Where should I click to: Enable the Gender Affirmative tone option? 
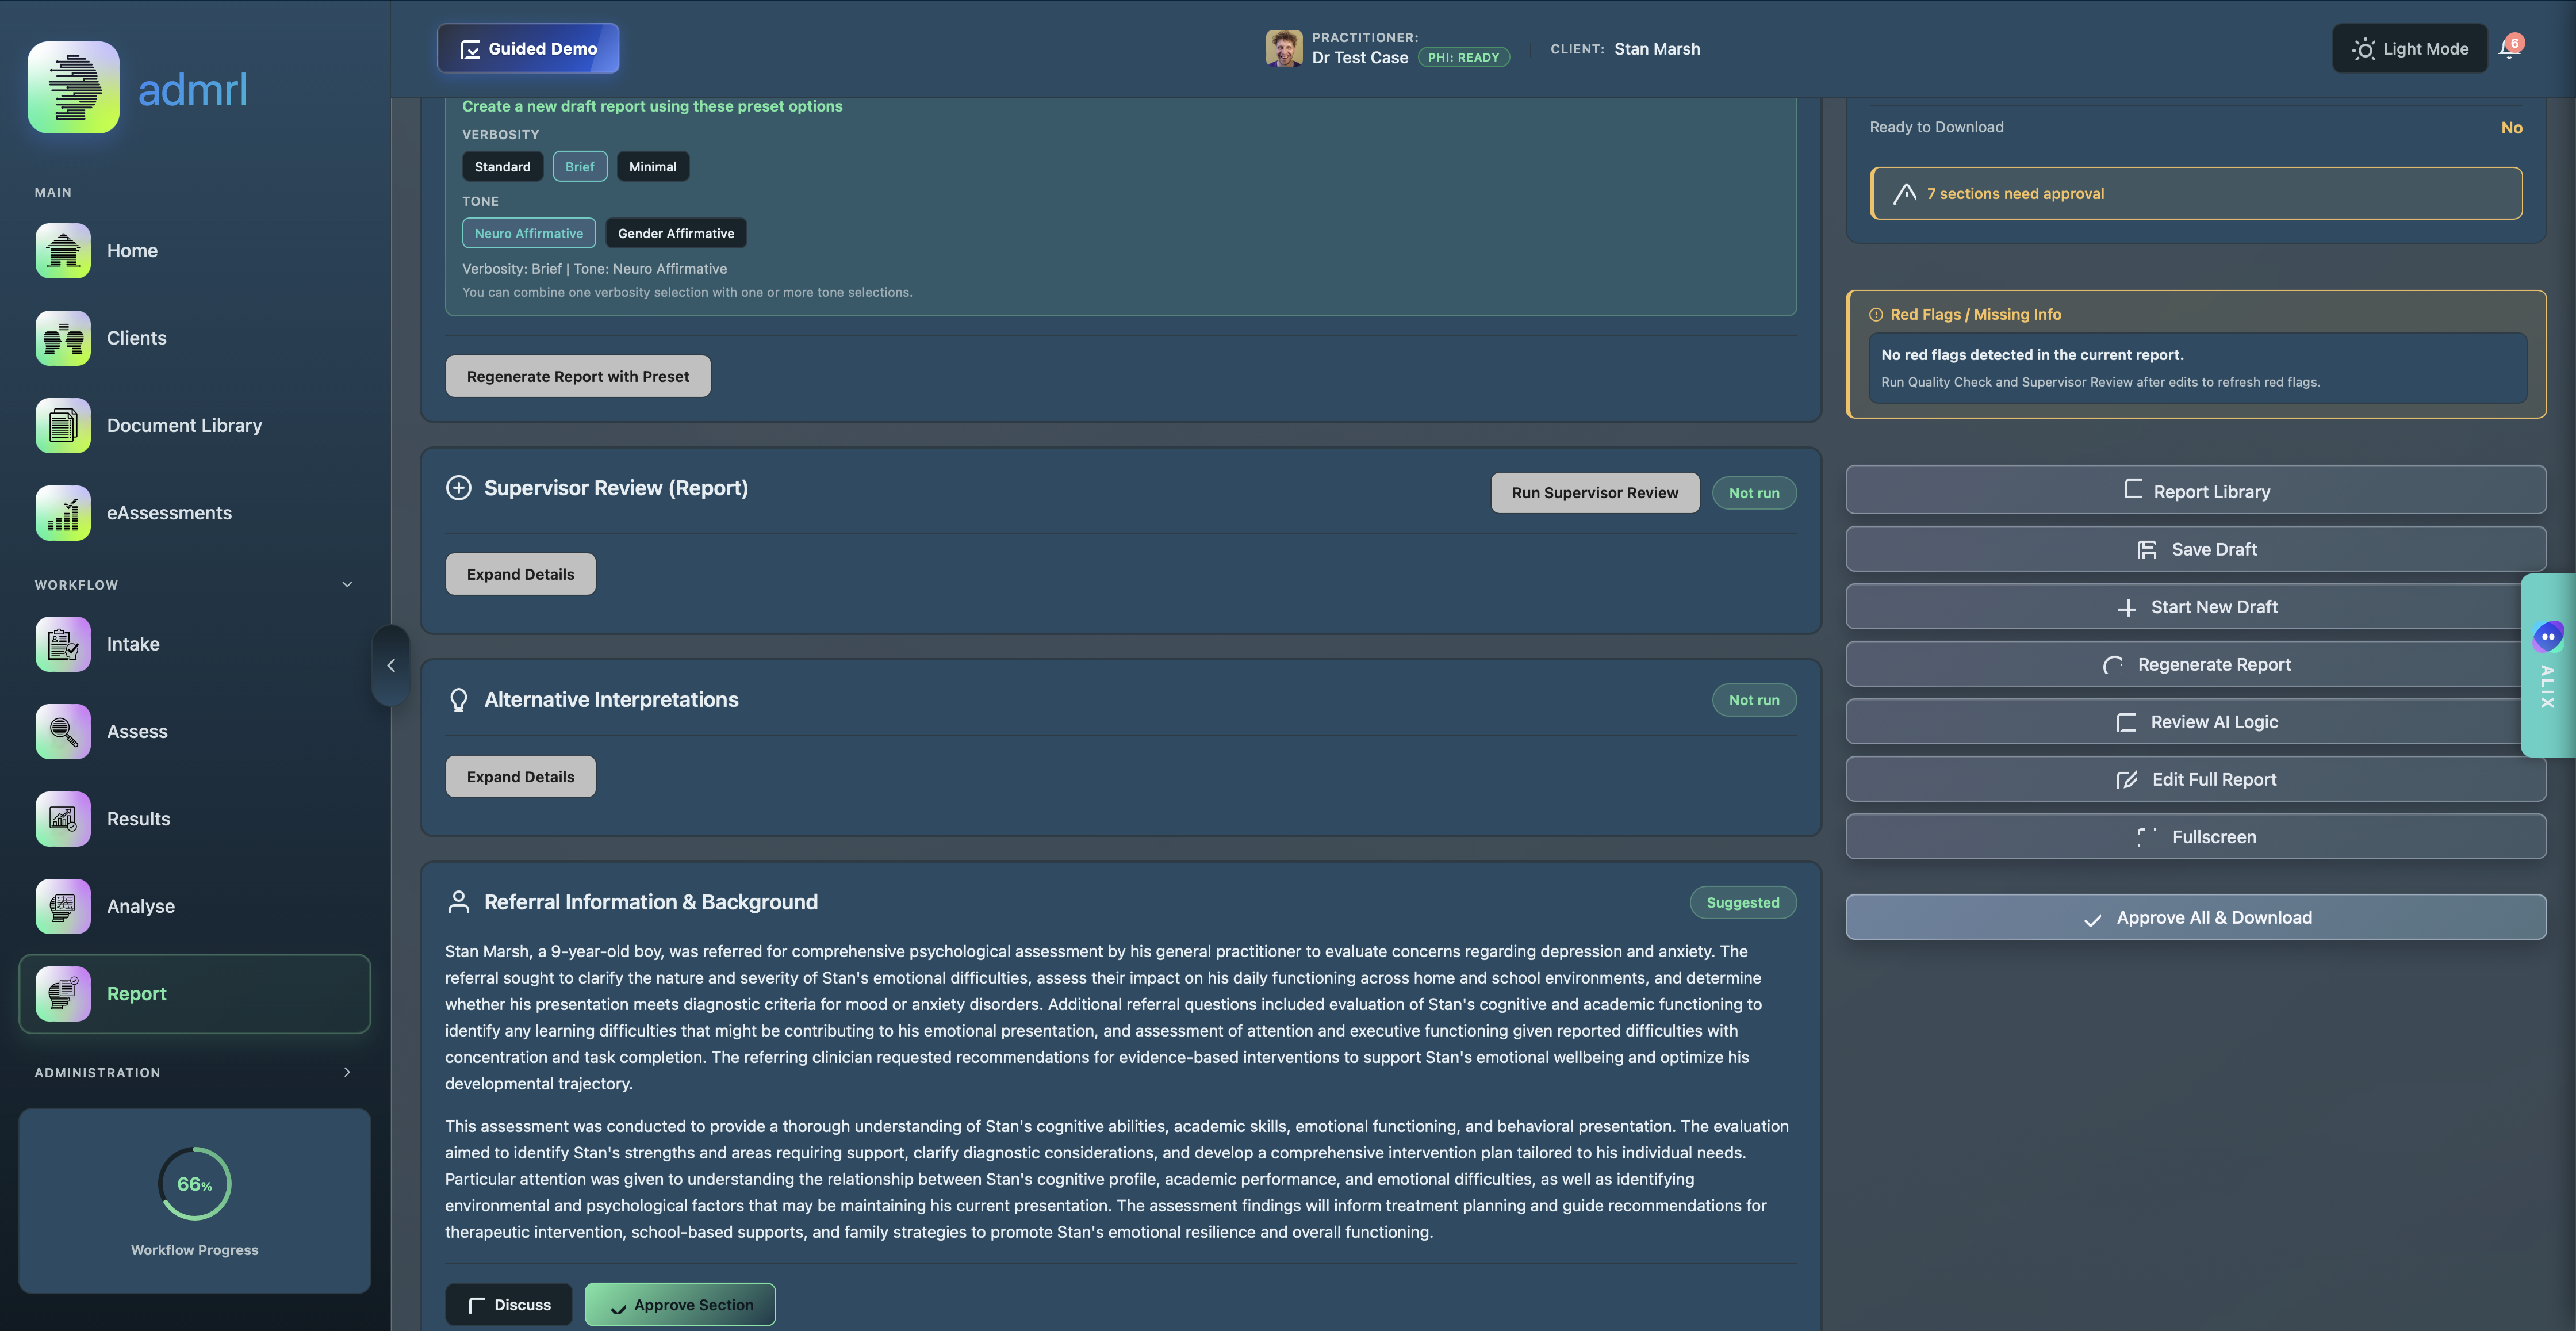pos(676,233)
